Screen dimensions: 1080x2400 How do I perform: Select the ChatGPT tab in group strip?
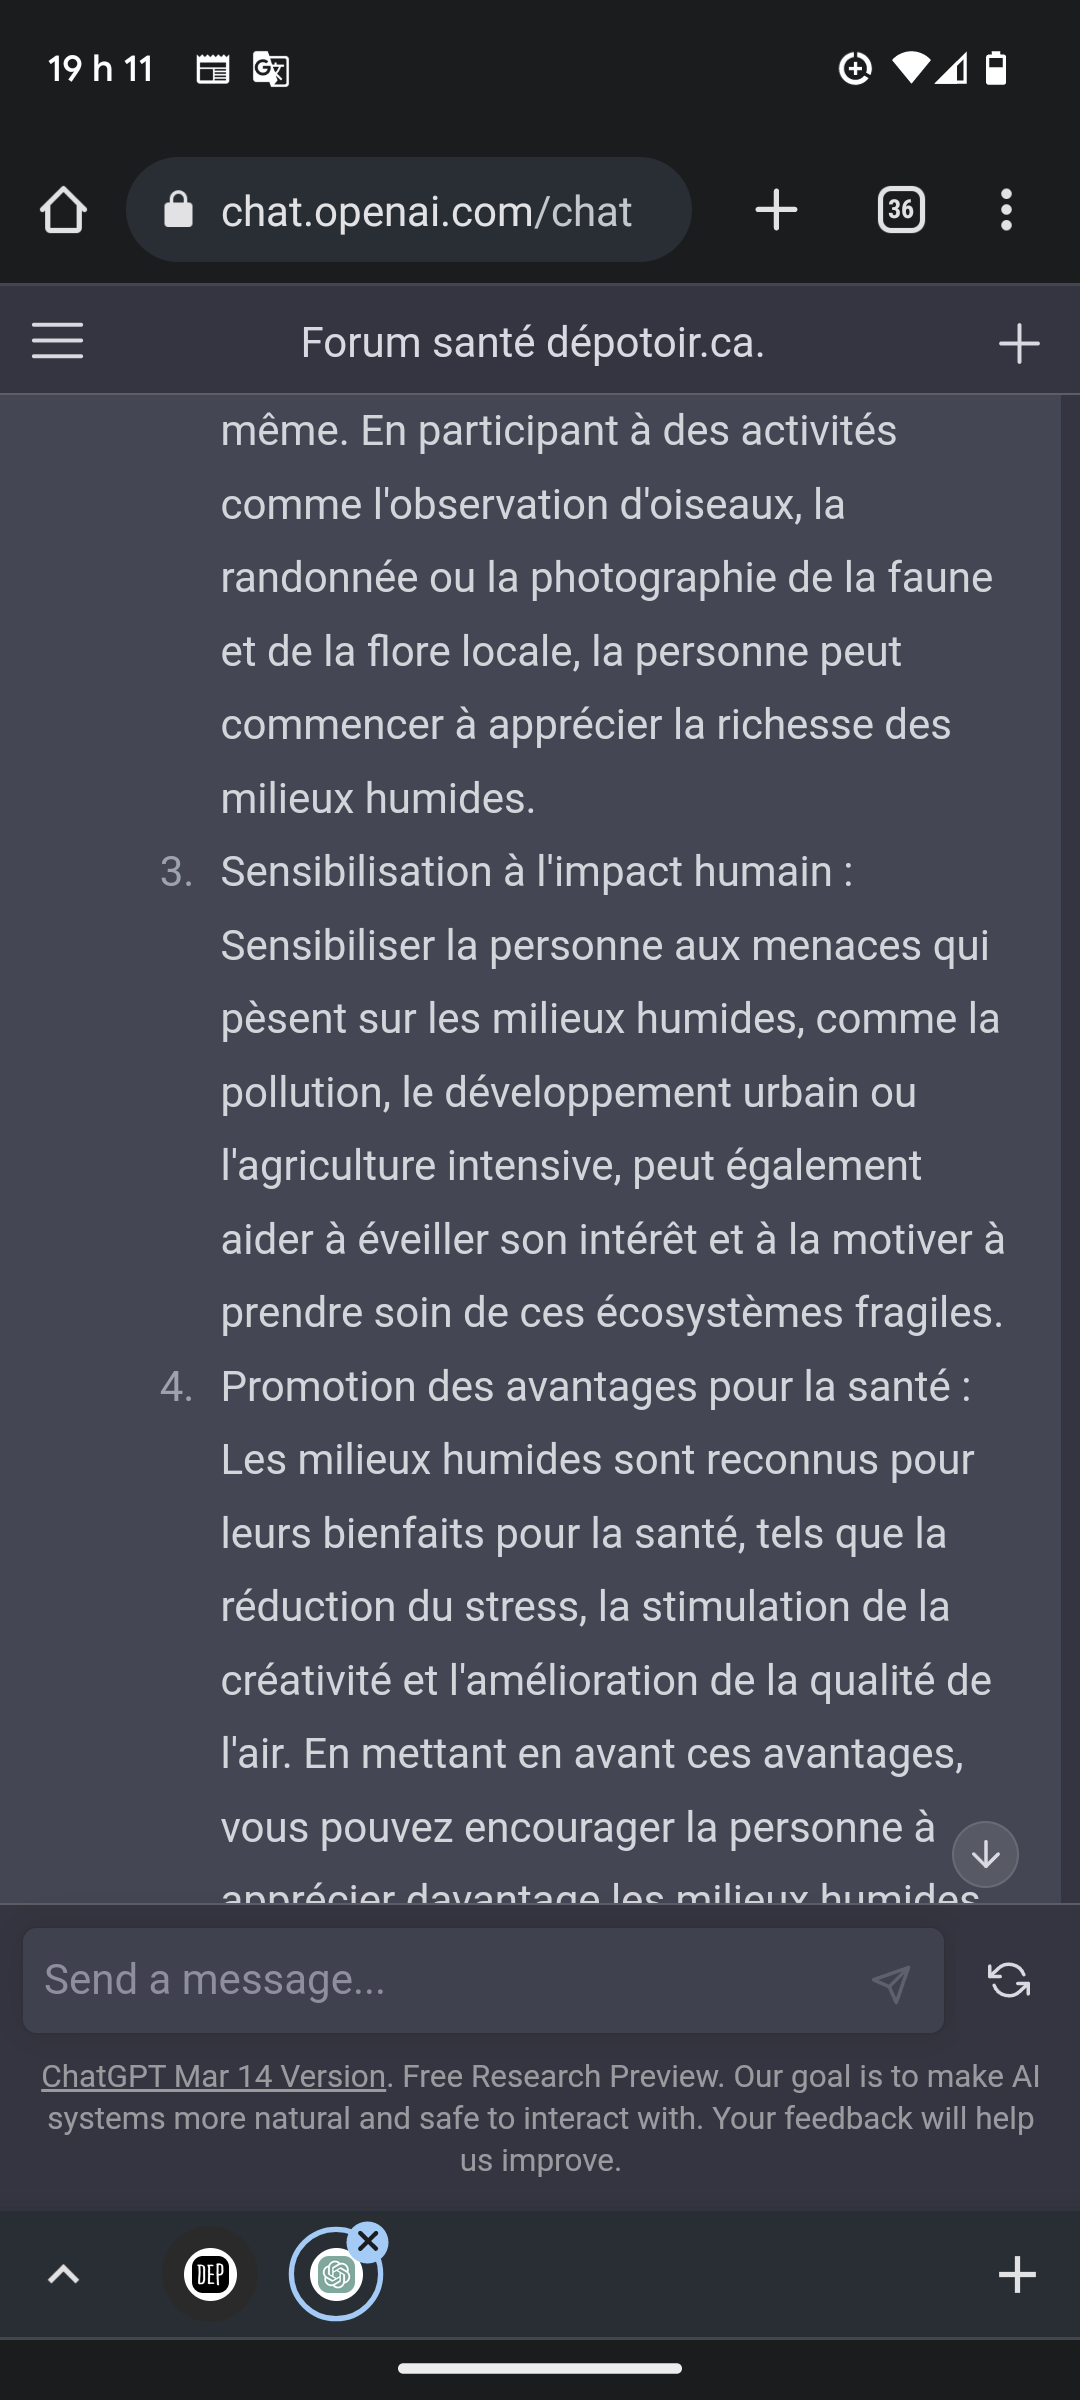(335, 2275)
